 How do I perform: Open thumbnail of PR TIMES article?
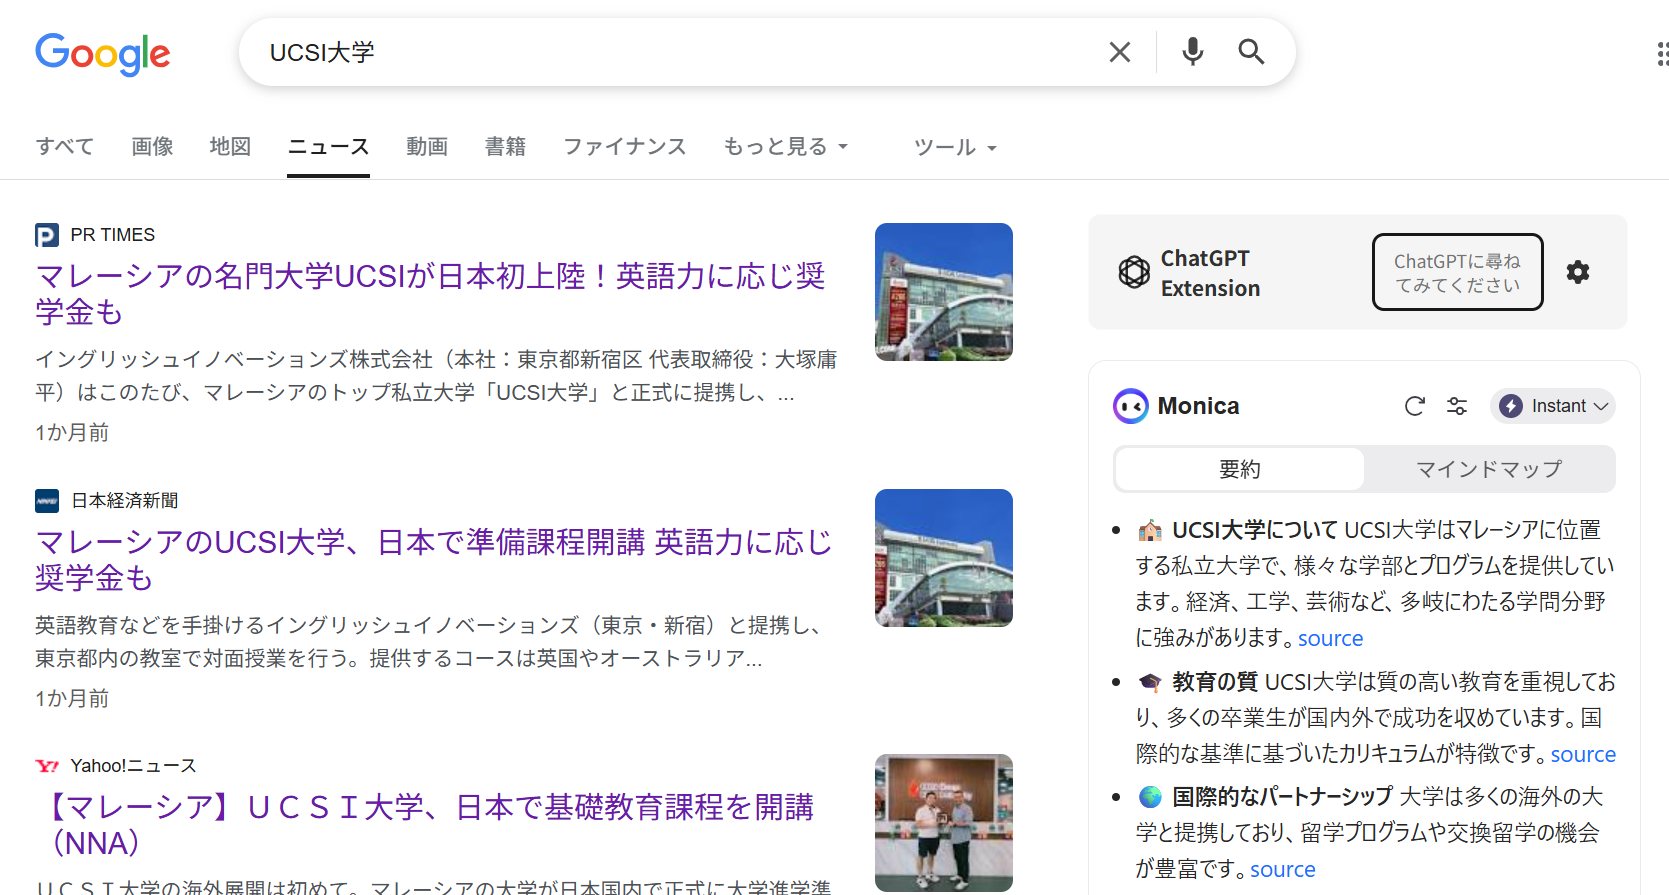(x=944, y=292)
